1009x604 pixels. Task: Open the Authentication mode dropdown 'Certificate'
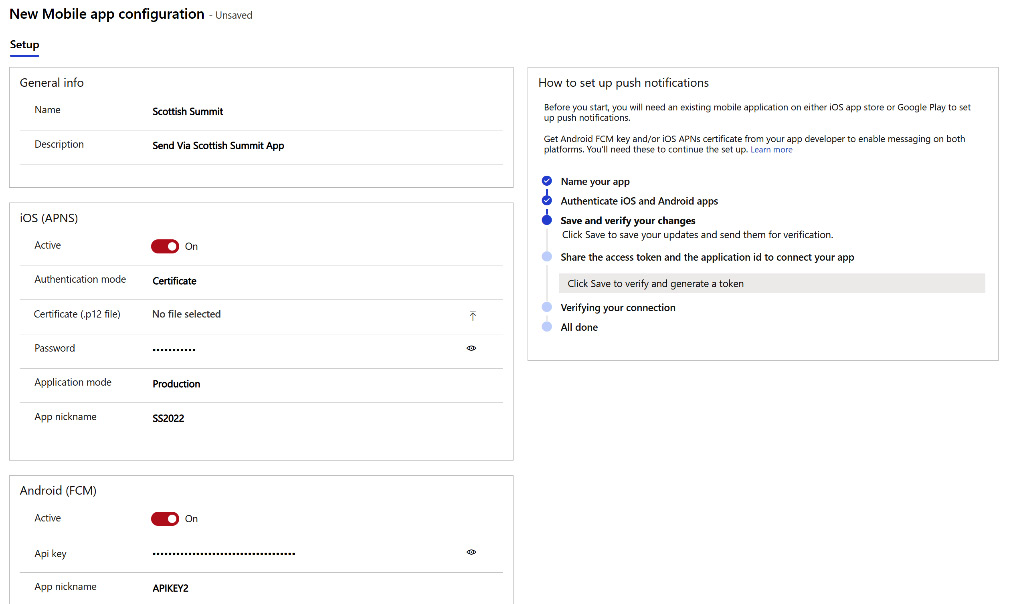point(174,281)
